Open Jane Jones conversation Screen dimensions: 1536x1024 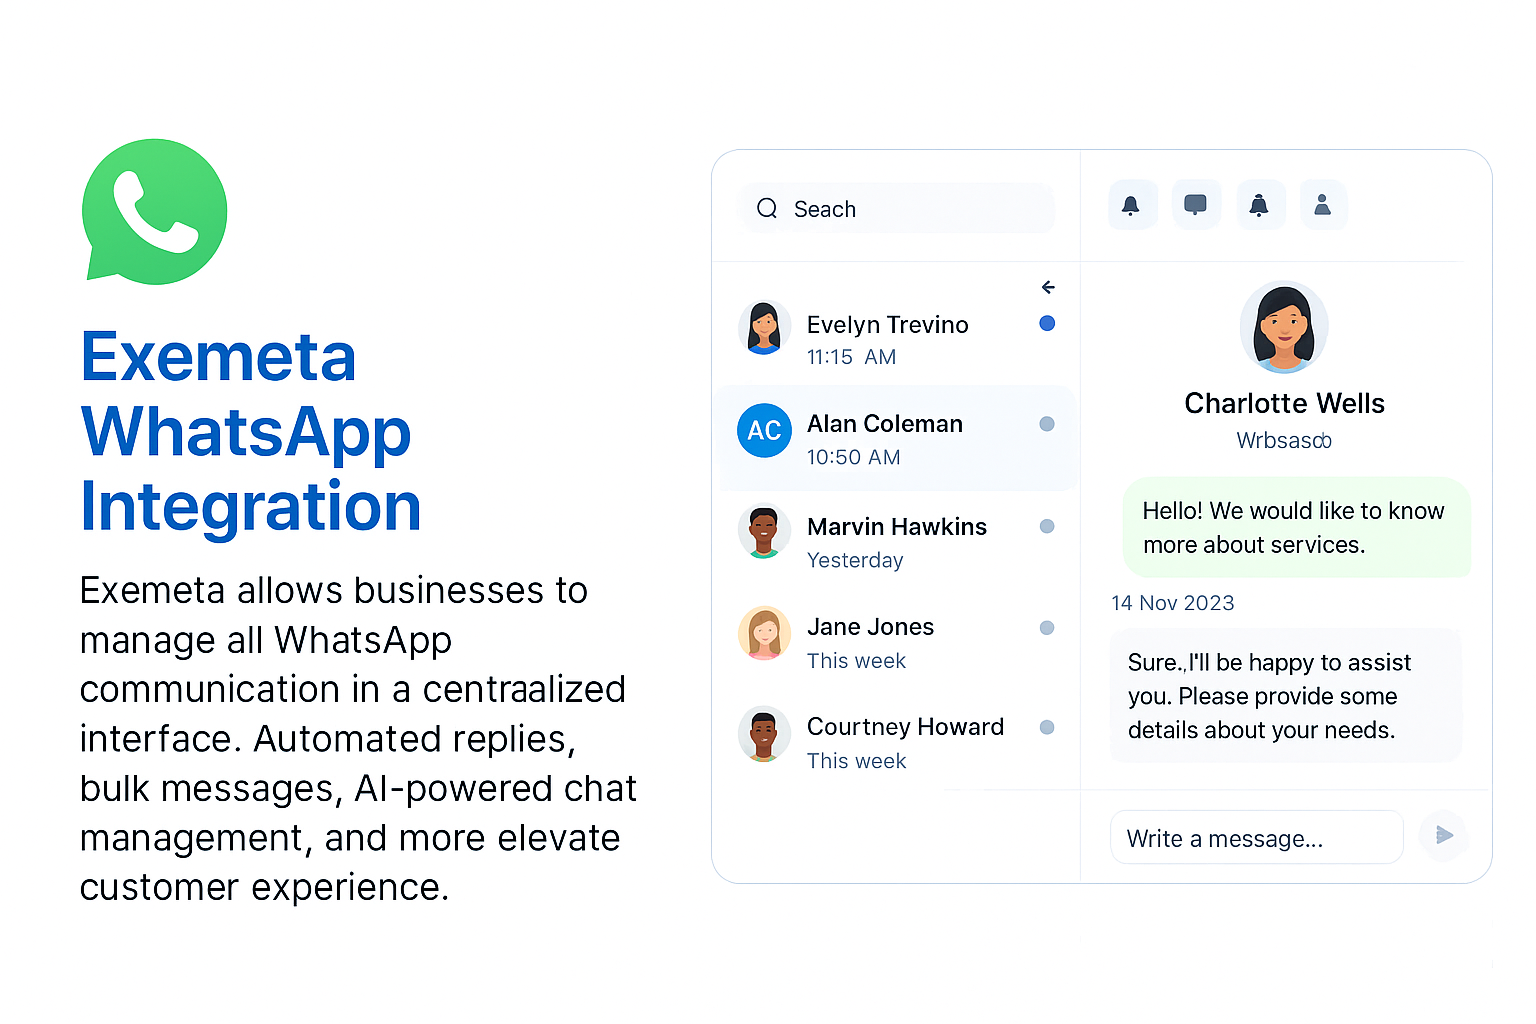tap(897, 642)
